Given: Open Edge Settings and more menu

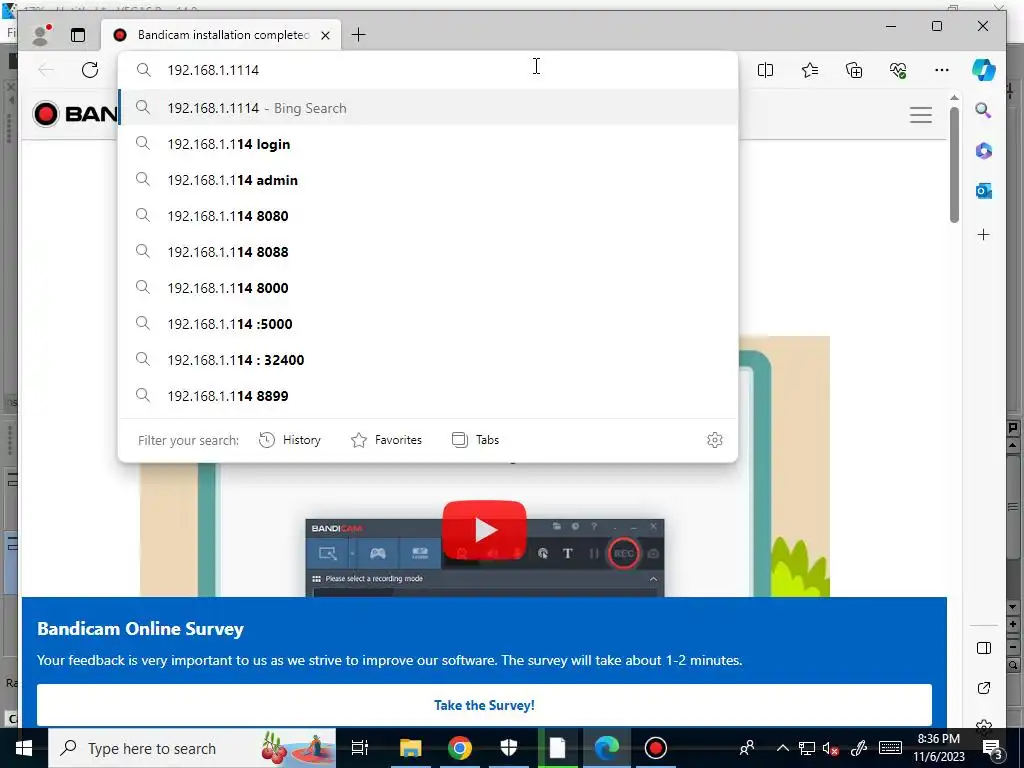Looking at the screenshot, I should click(x=942, y=70).
